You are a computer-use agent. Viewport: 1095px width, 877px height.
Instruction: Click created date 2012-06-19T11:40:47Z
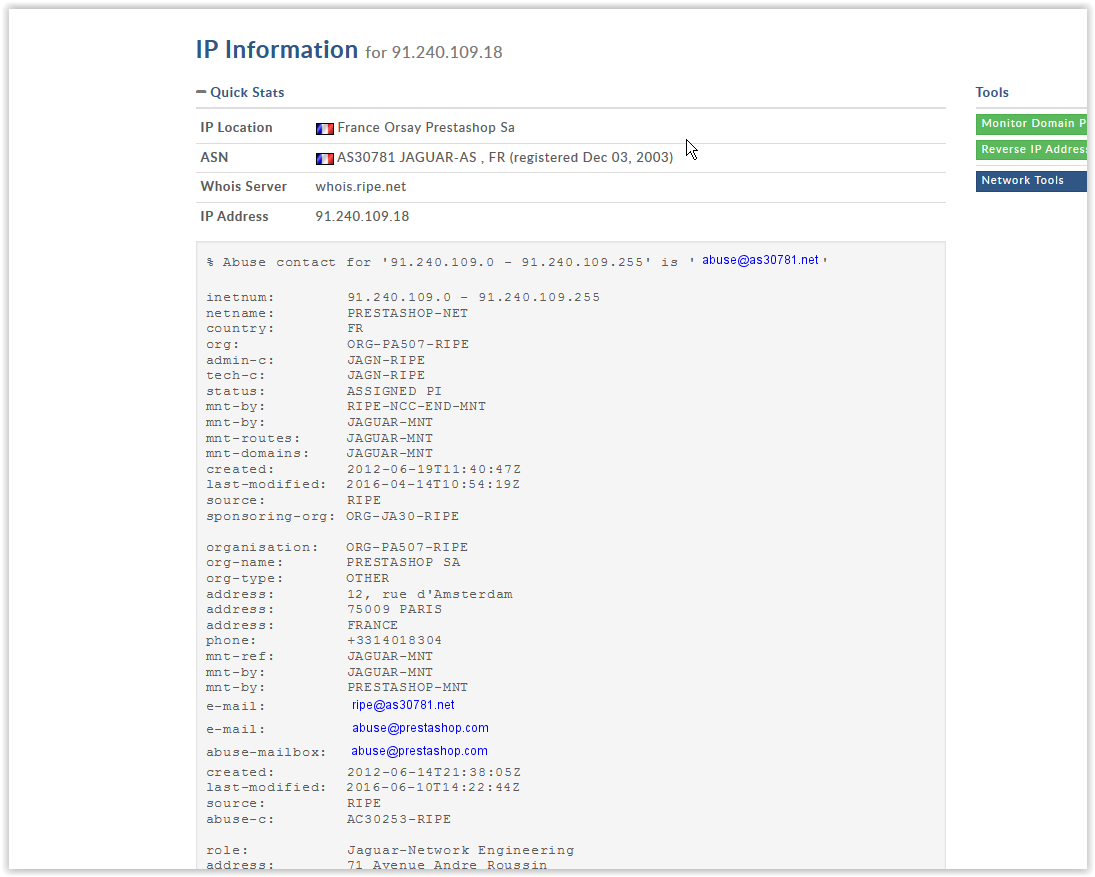pos(434,469)
